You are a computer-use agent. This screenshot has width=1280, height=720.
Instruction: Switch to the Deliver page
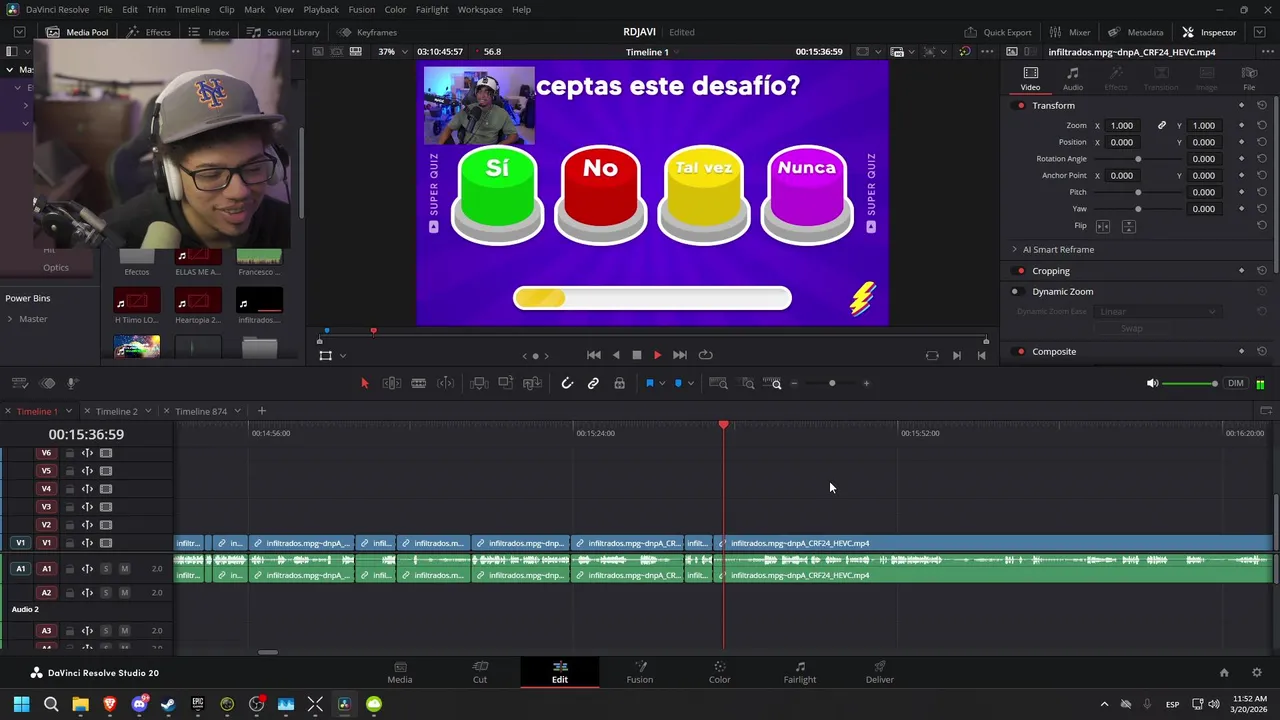880,673
